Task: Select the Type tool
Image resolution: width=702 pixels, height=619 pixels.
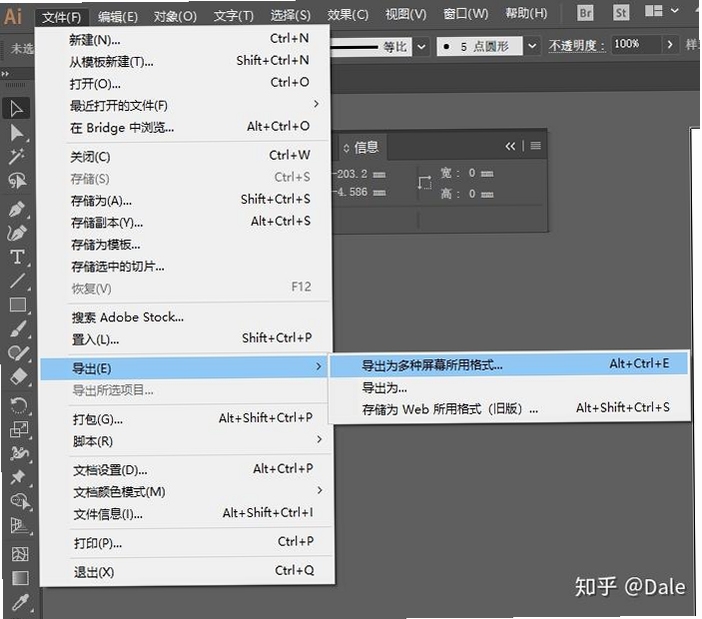Action: tap(17, 257)
